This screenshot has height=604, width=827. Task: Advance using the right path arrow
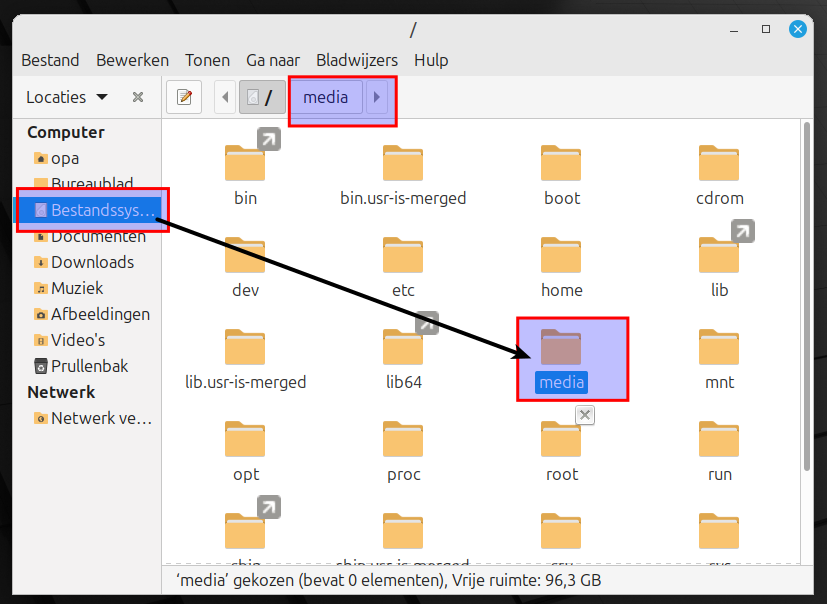(x=377, y=97)
